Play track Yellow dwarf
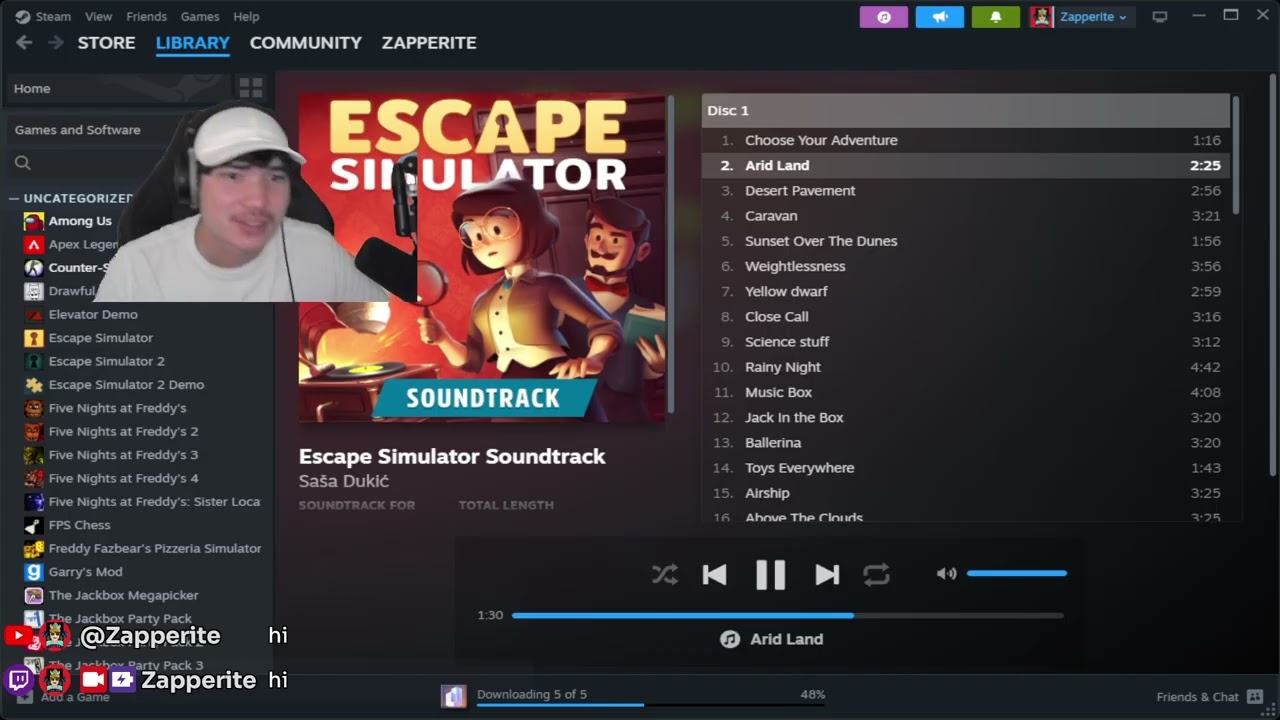The width and height of the screenshot is (1280, 720). 966,291
